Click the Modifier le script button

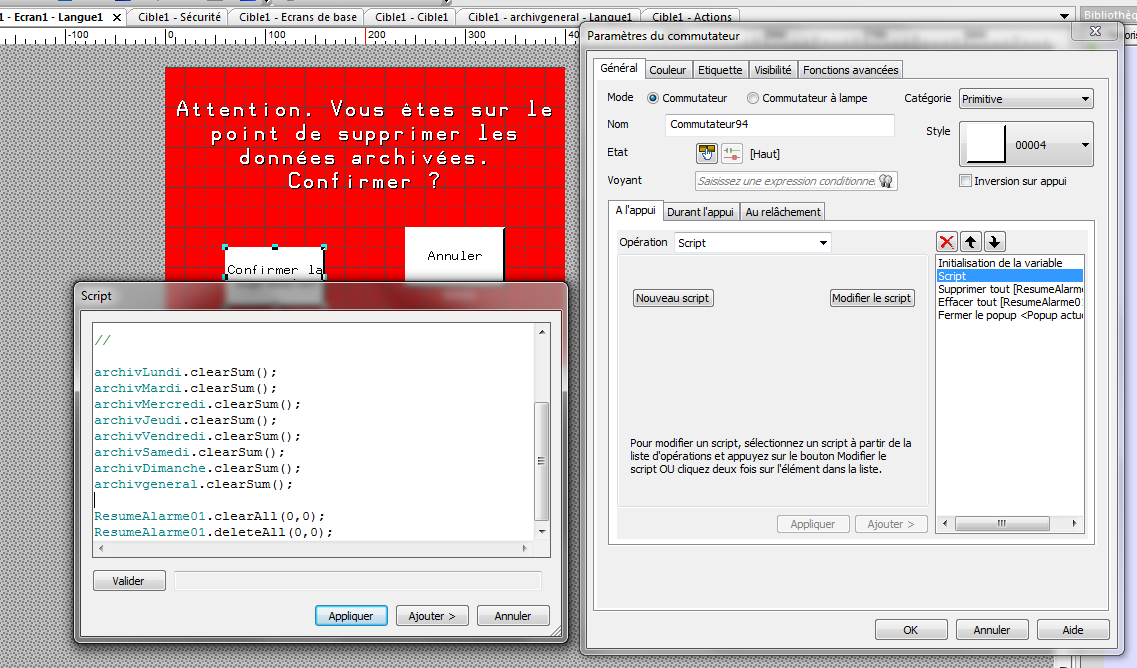click(872, 298)
